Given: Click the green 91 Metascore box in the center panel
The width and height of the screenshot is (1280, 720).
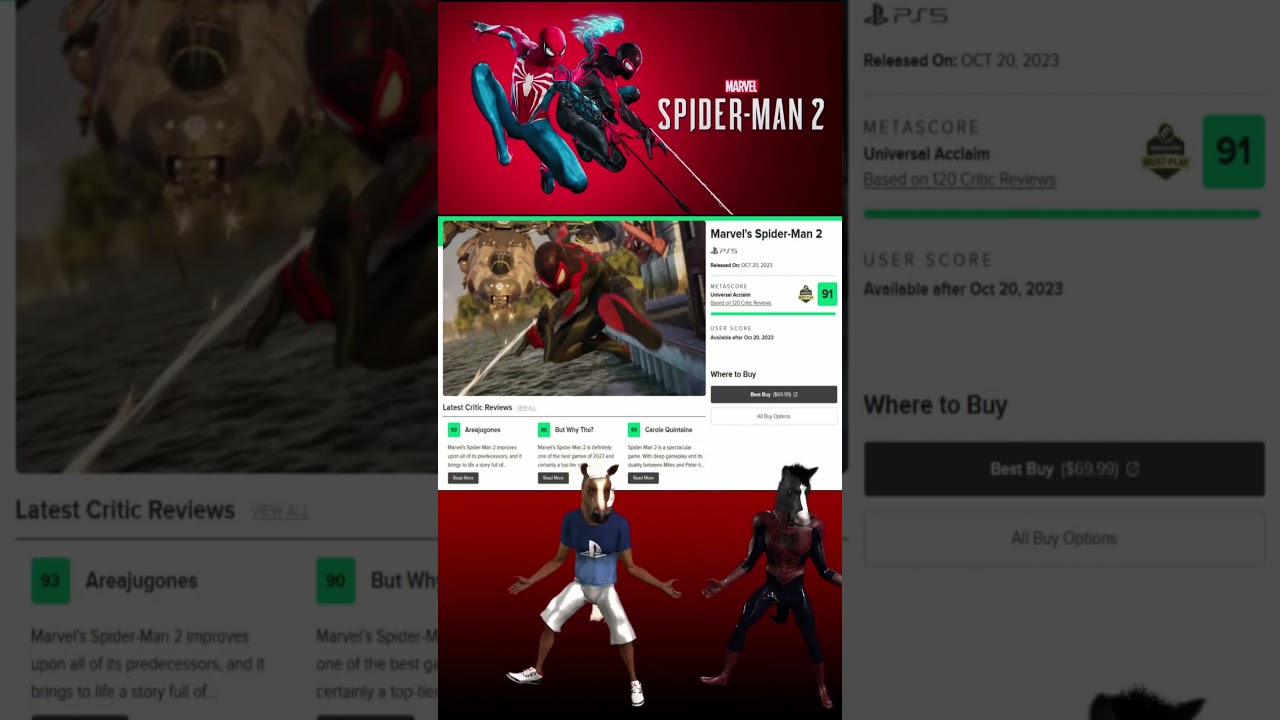Looking at the screenshot, I should click(x=827, y=294).
